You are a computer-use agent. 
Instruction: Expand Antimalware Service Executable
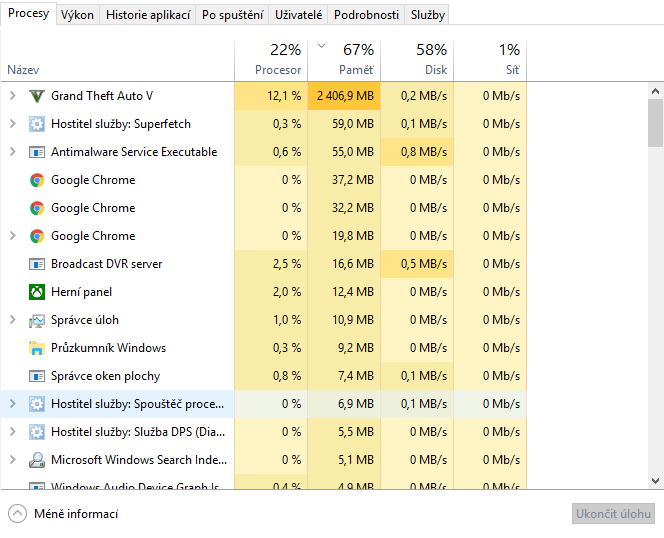tap(13, 152)
